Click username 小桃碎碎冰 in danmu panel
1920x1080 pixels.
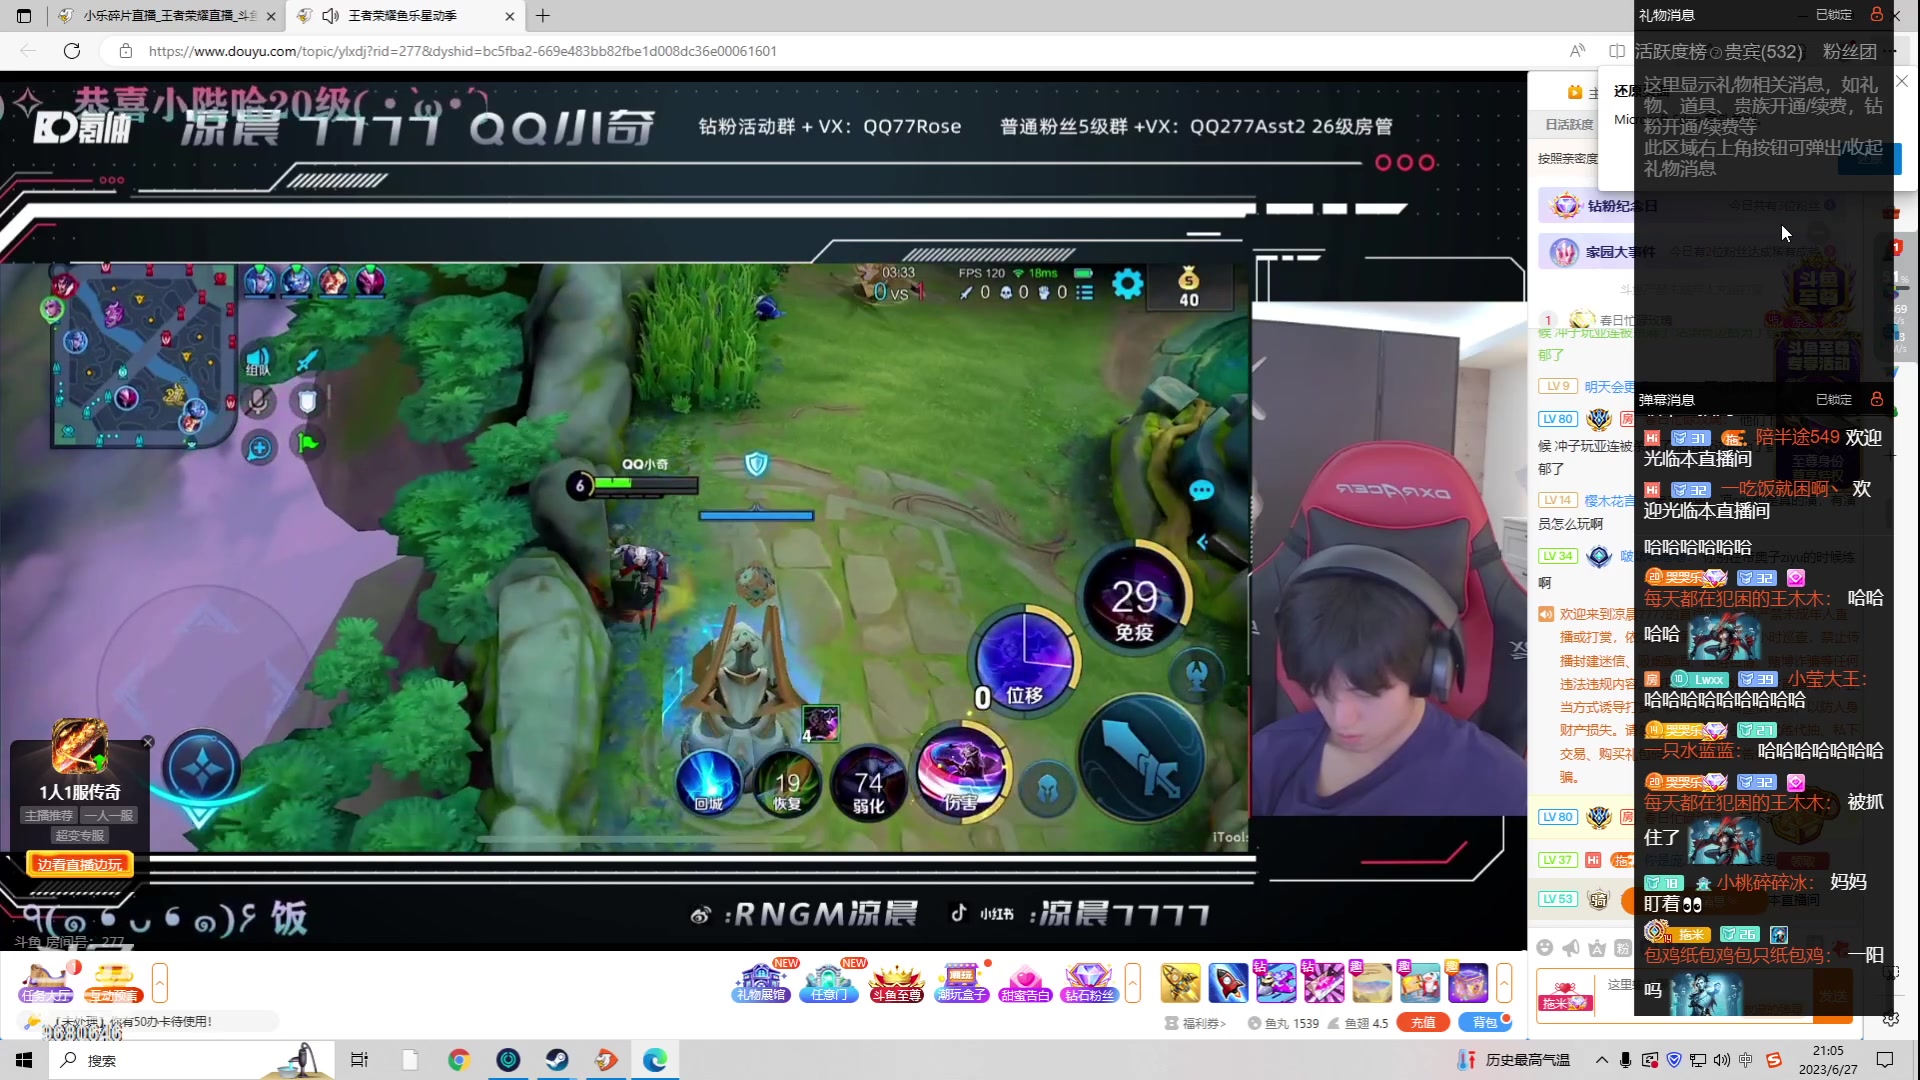pyautogui.click(x=1762, y=882)
